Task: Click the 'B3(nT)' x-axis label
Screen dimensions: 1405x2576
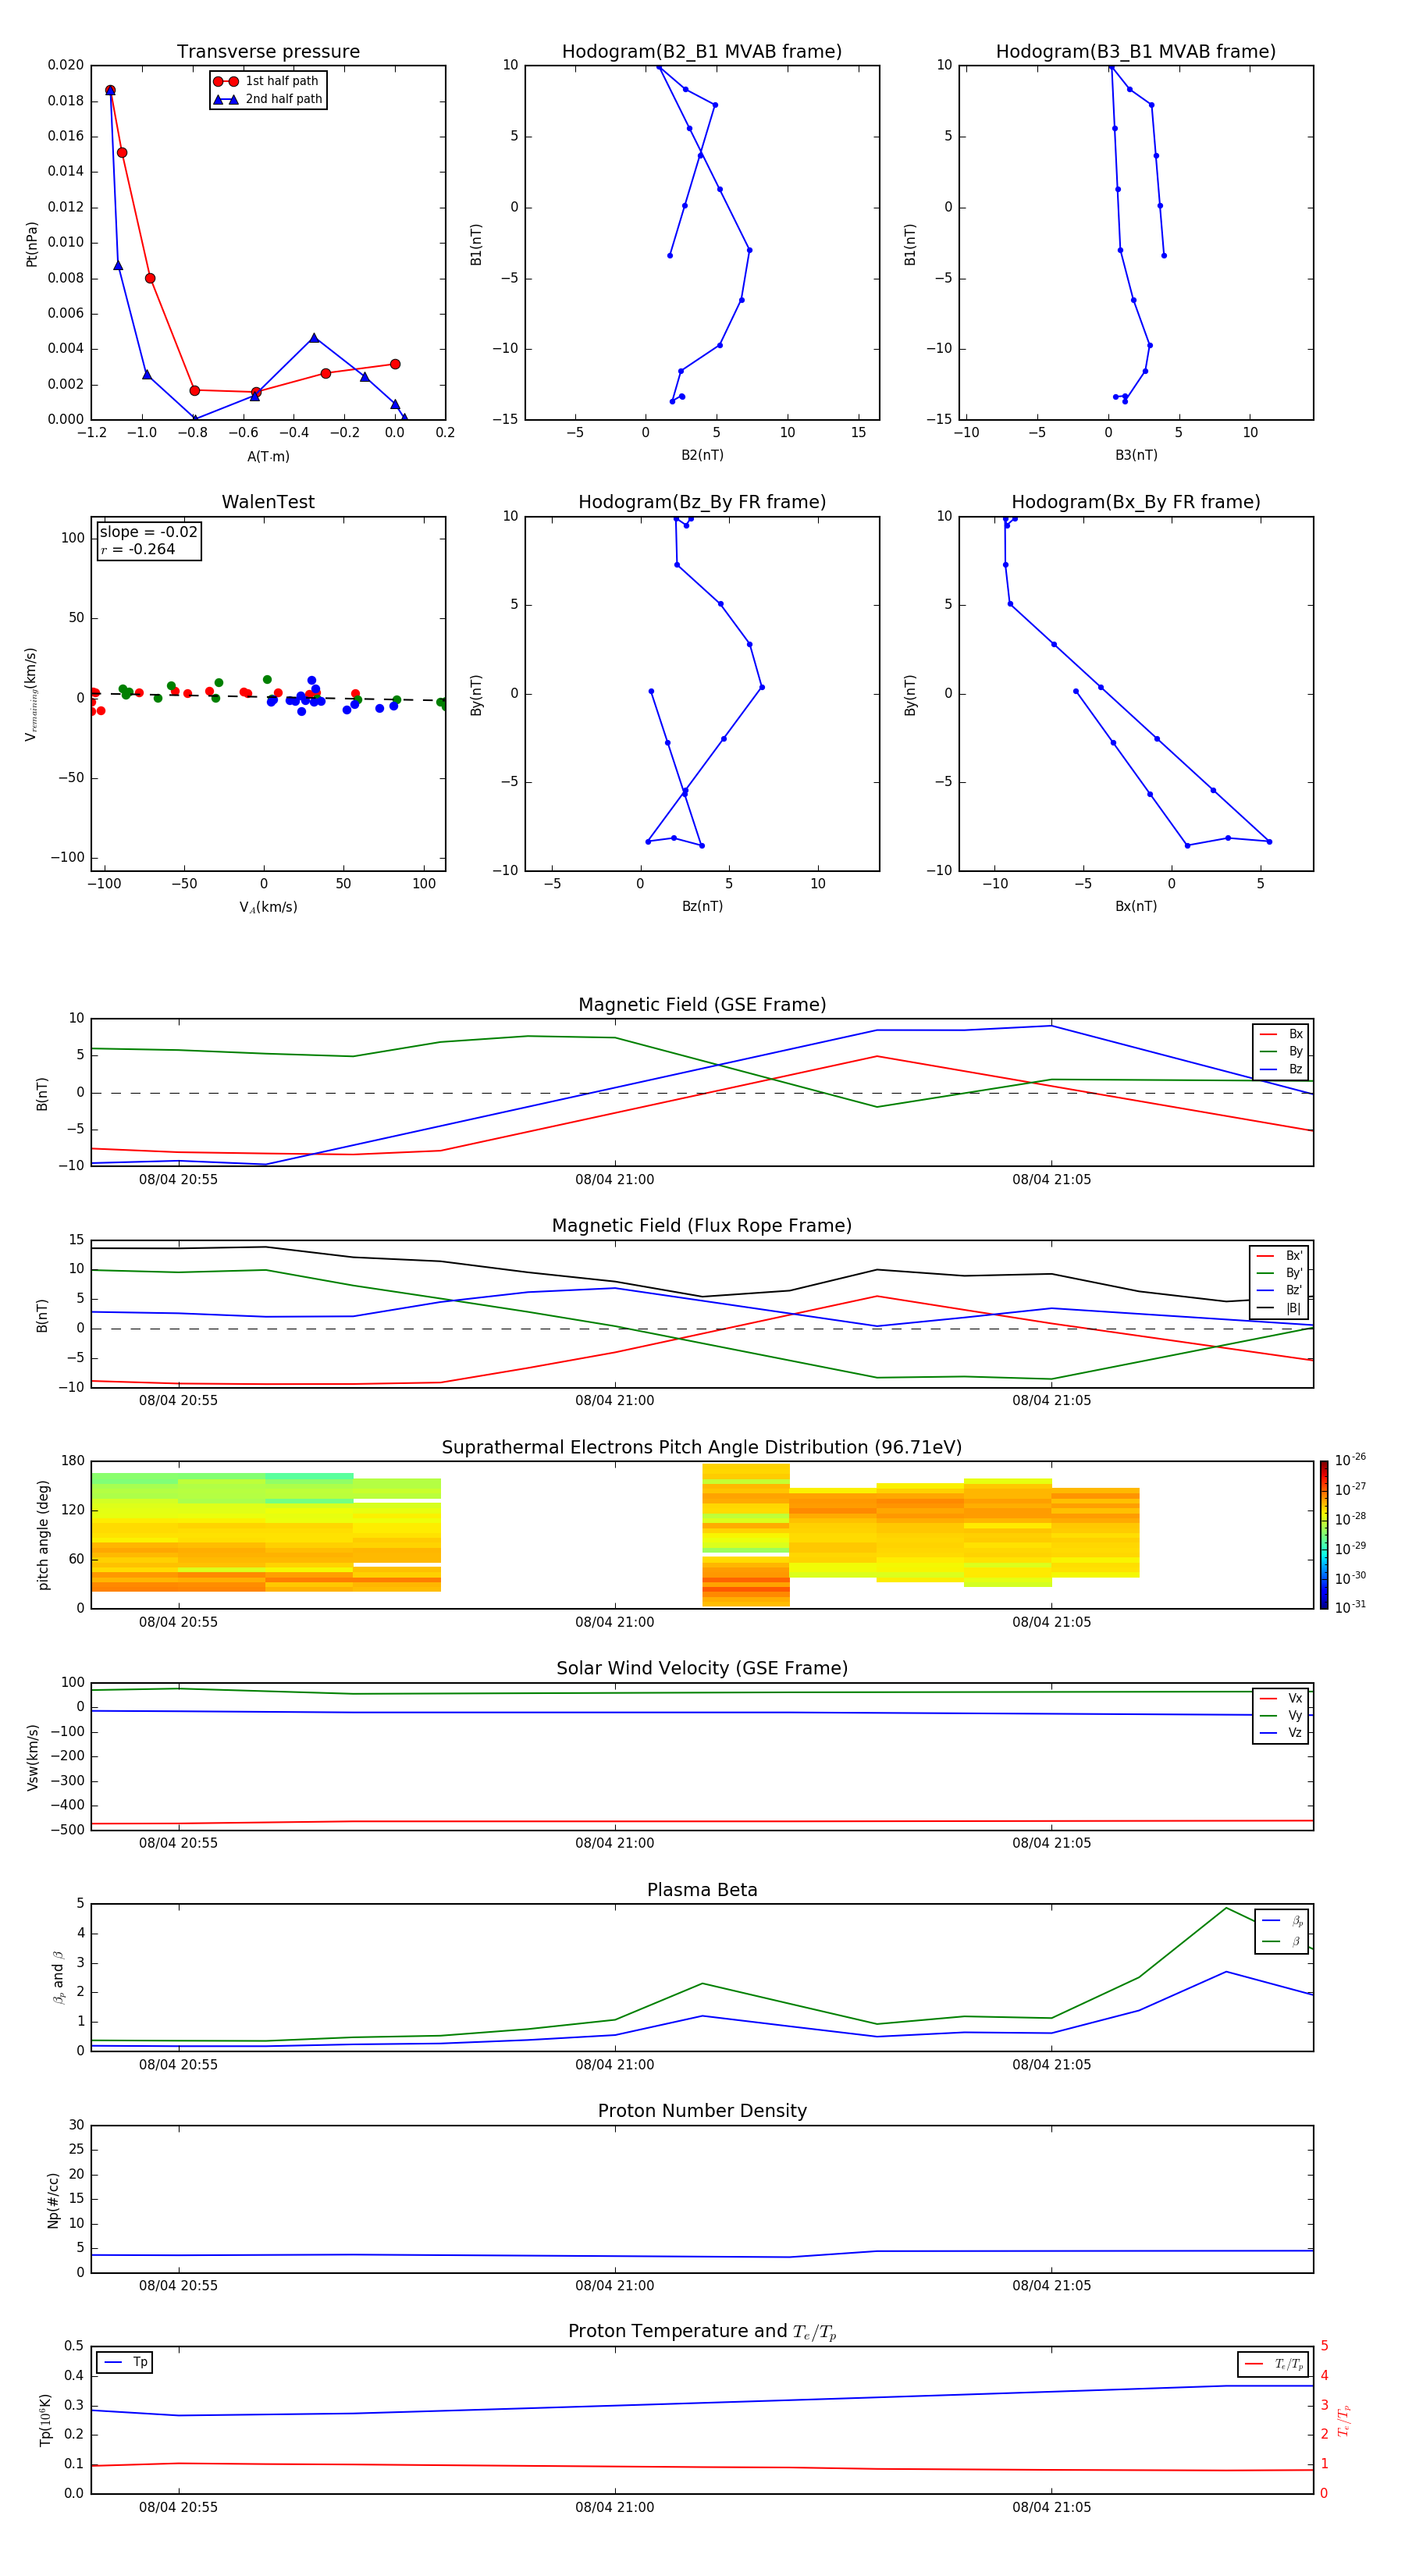Action: [1136, 455]
